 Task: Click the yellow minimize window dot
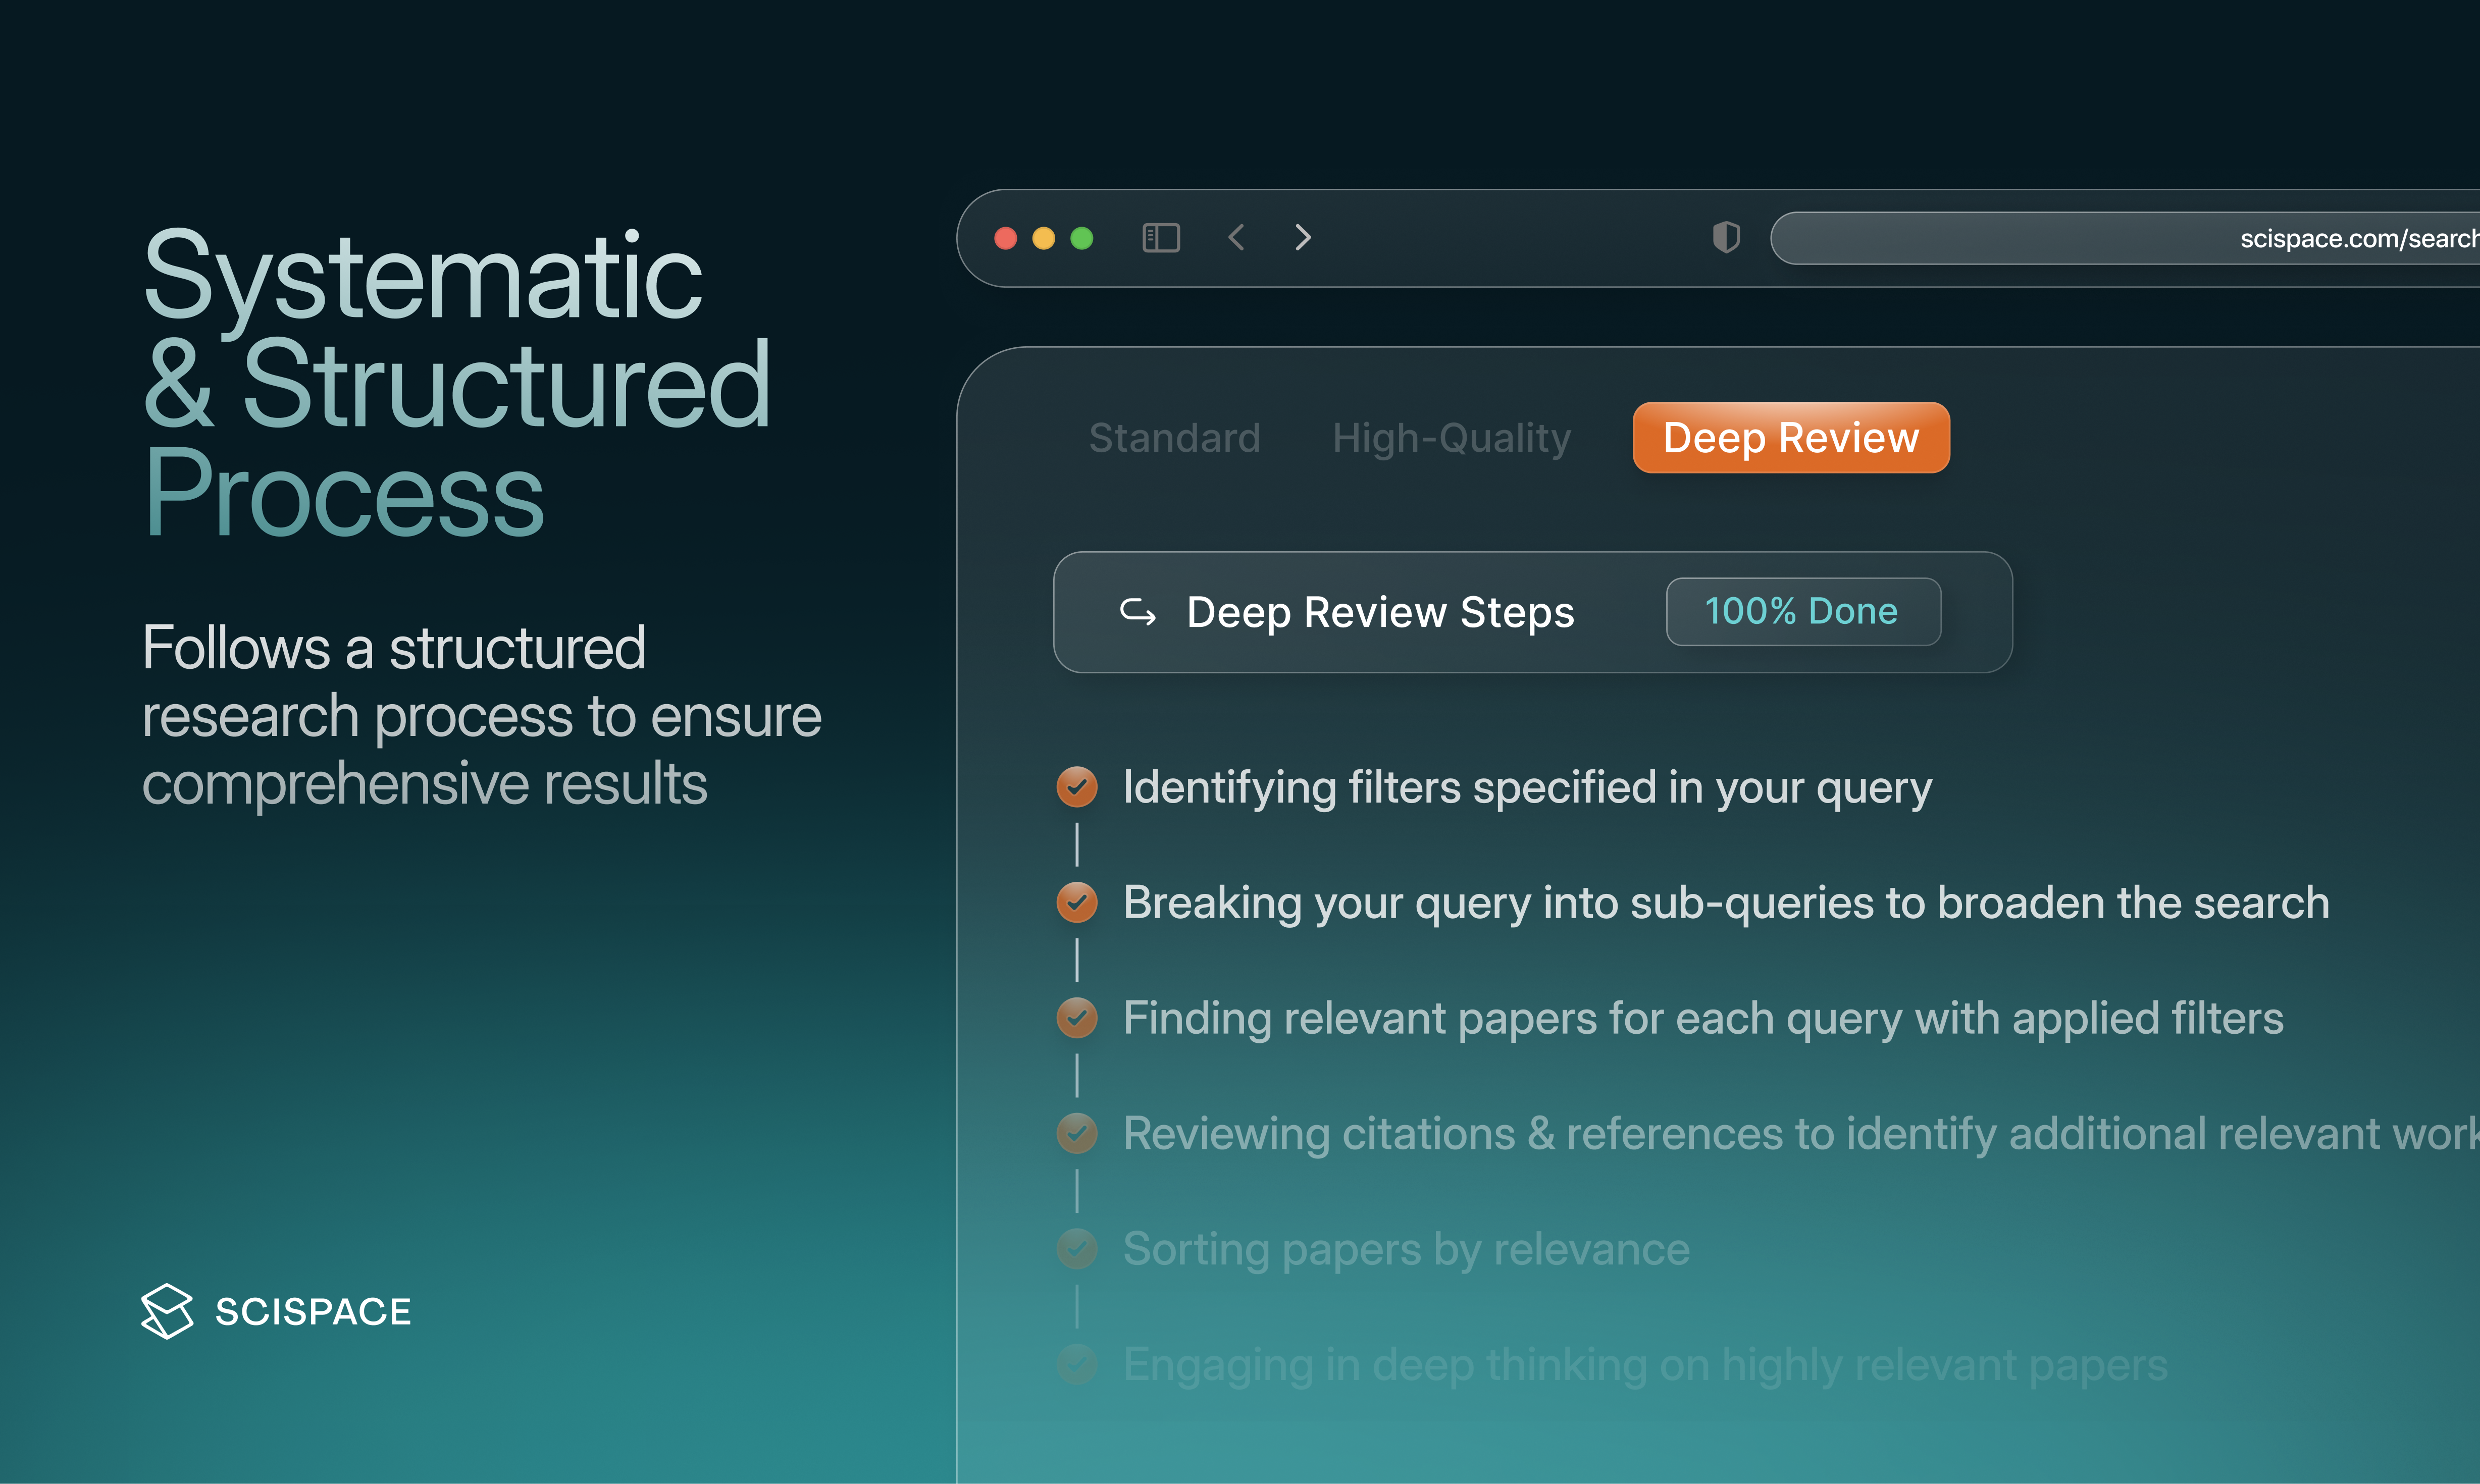coord(1043,238)
